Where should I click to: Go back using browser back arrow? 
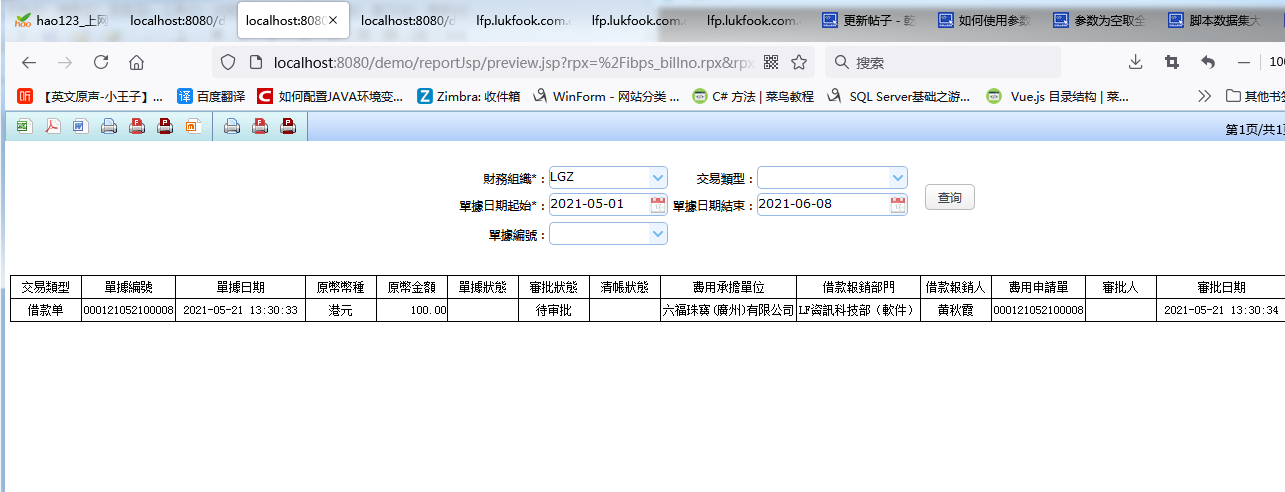[29, 62]
